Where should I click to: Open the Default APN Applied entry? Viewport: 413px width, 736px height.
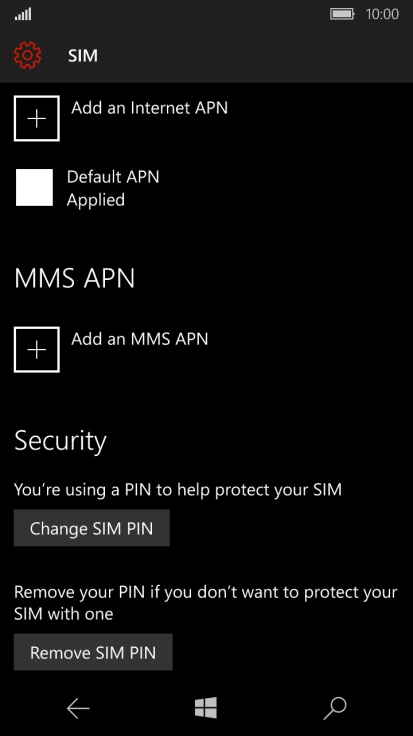point(88,188)
